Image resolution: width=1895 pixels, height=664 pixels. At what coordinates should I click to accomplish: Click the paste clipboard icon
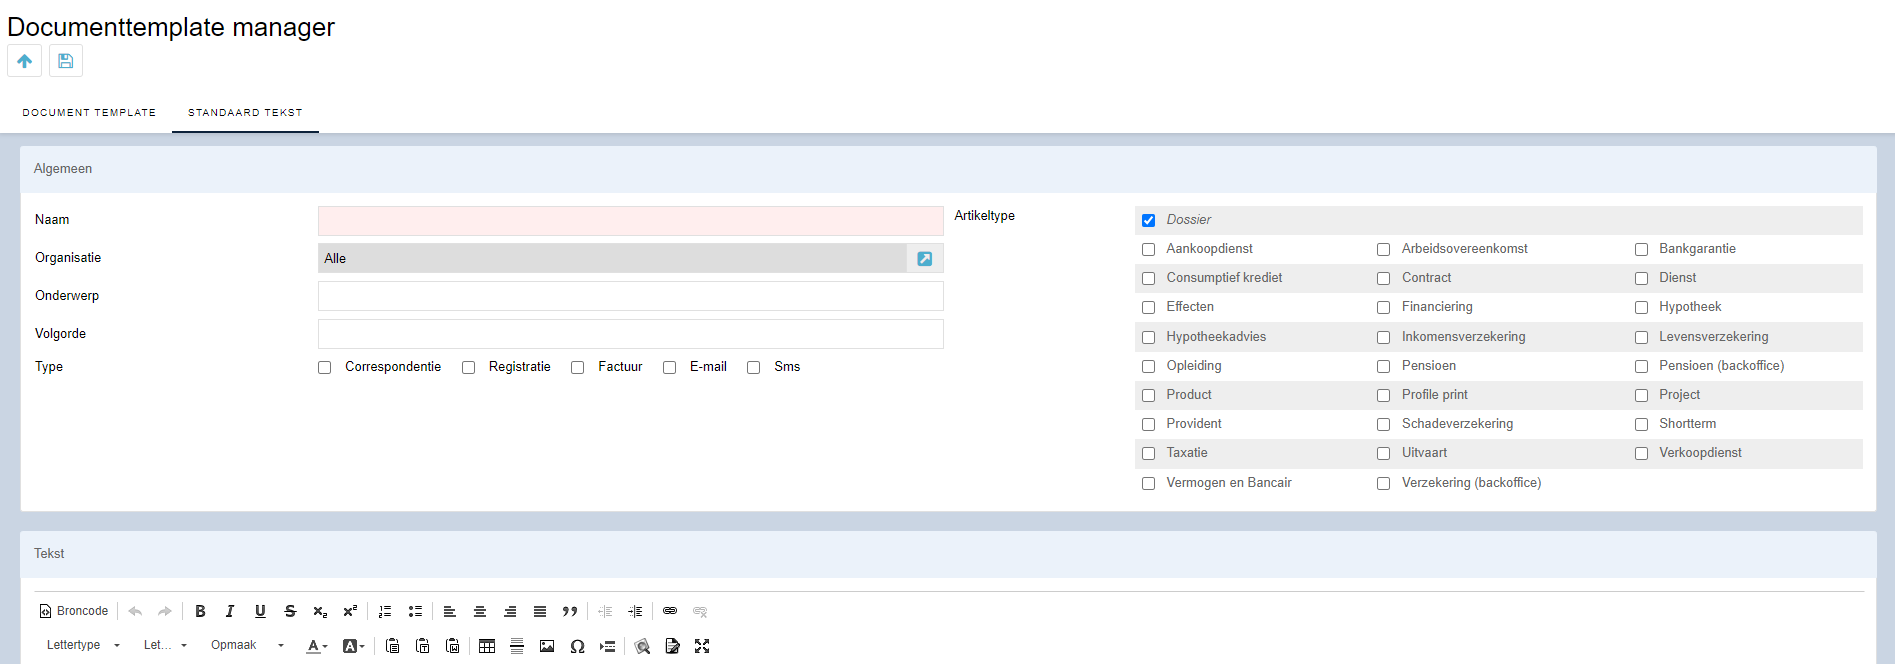(393, 646)
